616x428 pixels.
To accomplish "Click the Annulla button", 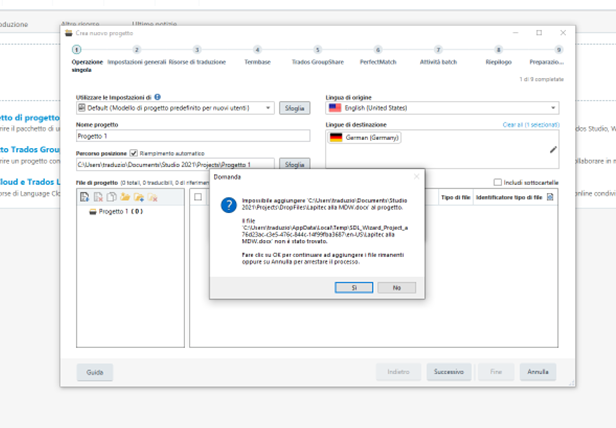I will tap(538, 372).
